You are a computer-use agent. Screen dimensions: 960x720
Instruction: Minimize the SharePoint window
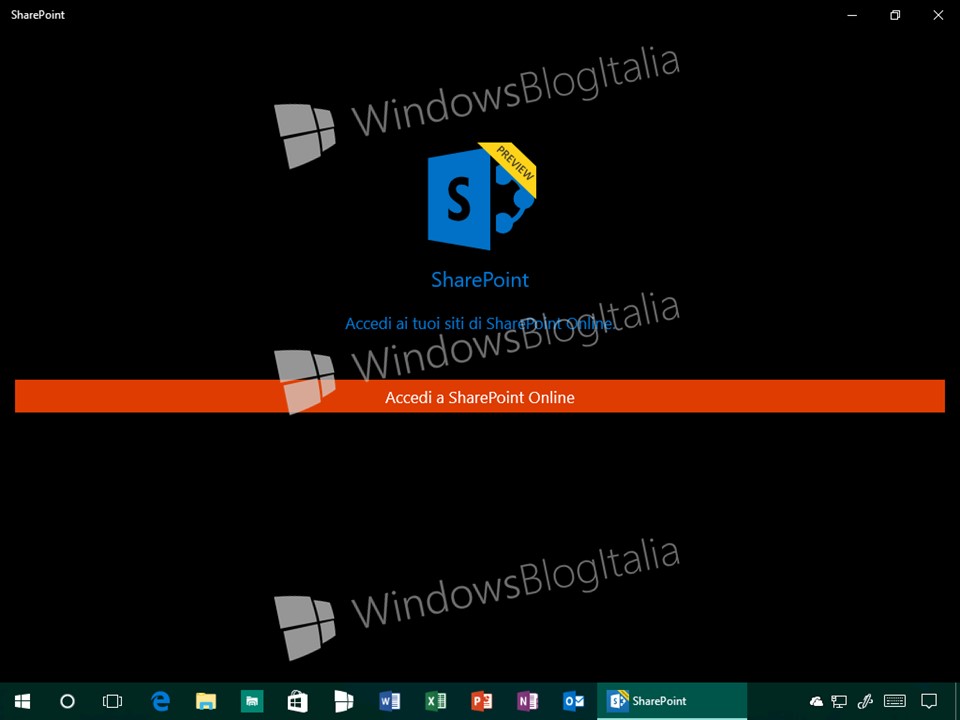(x=852, y=15)
